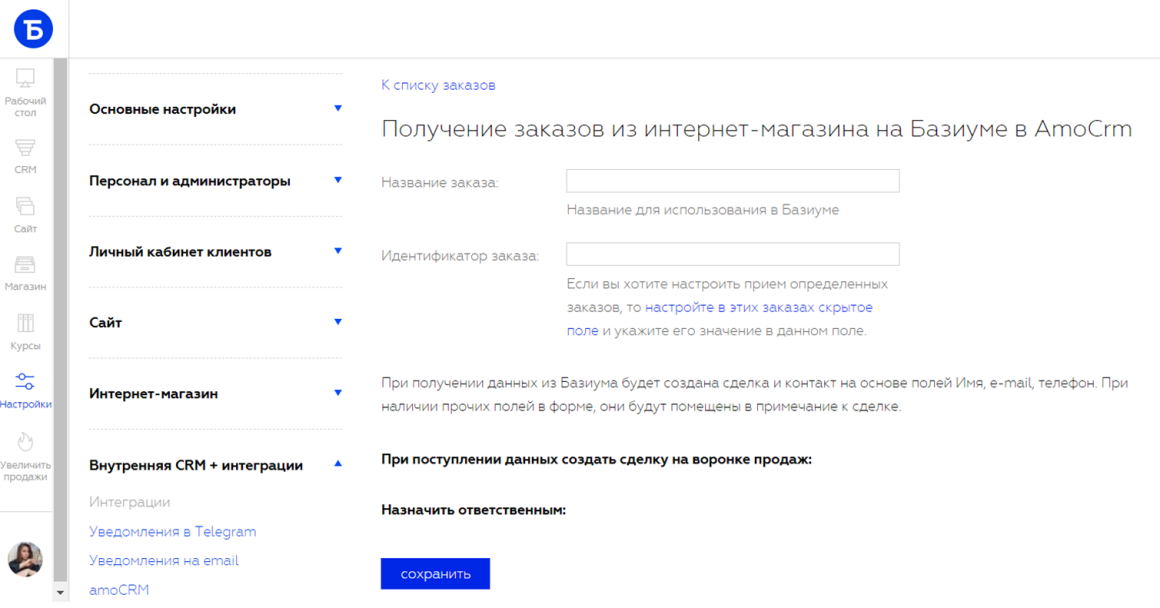Image resolution: width=1160 pixels, height=608 pixels.
Task: Click the сохранить button
Action: click(x=435, y=574)
